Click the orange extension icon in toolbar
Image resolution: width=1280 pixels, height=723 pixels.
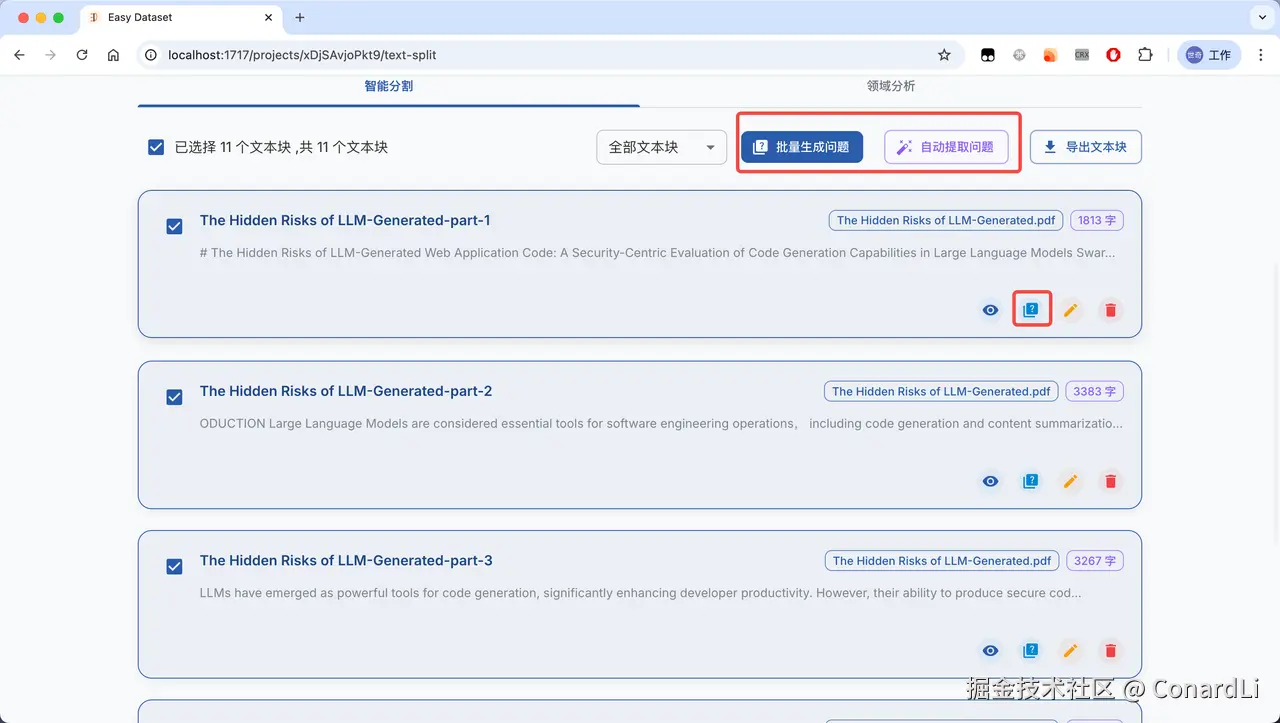pyautogui.click(x=1050, y=55)
